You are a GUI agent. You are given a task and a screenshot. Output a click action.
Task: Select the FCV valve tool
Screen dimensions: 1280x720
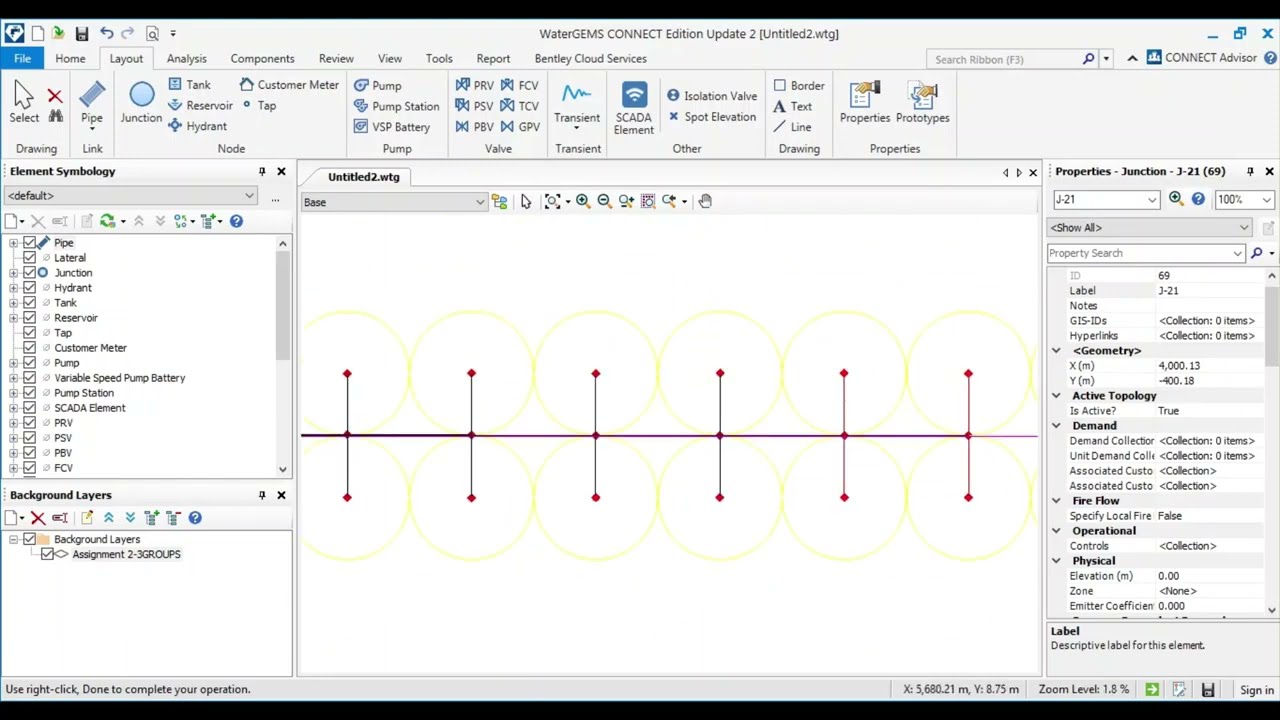(519, 86)
